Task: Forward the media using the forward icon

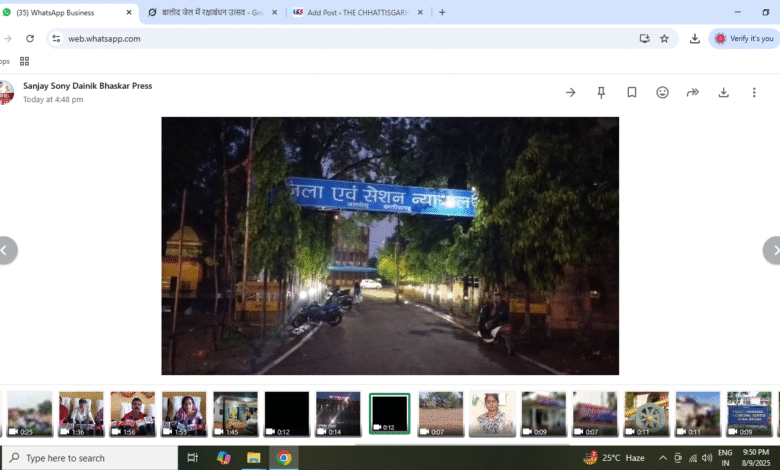Action: click(692, 92)
